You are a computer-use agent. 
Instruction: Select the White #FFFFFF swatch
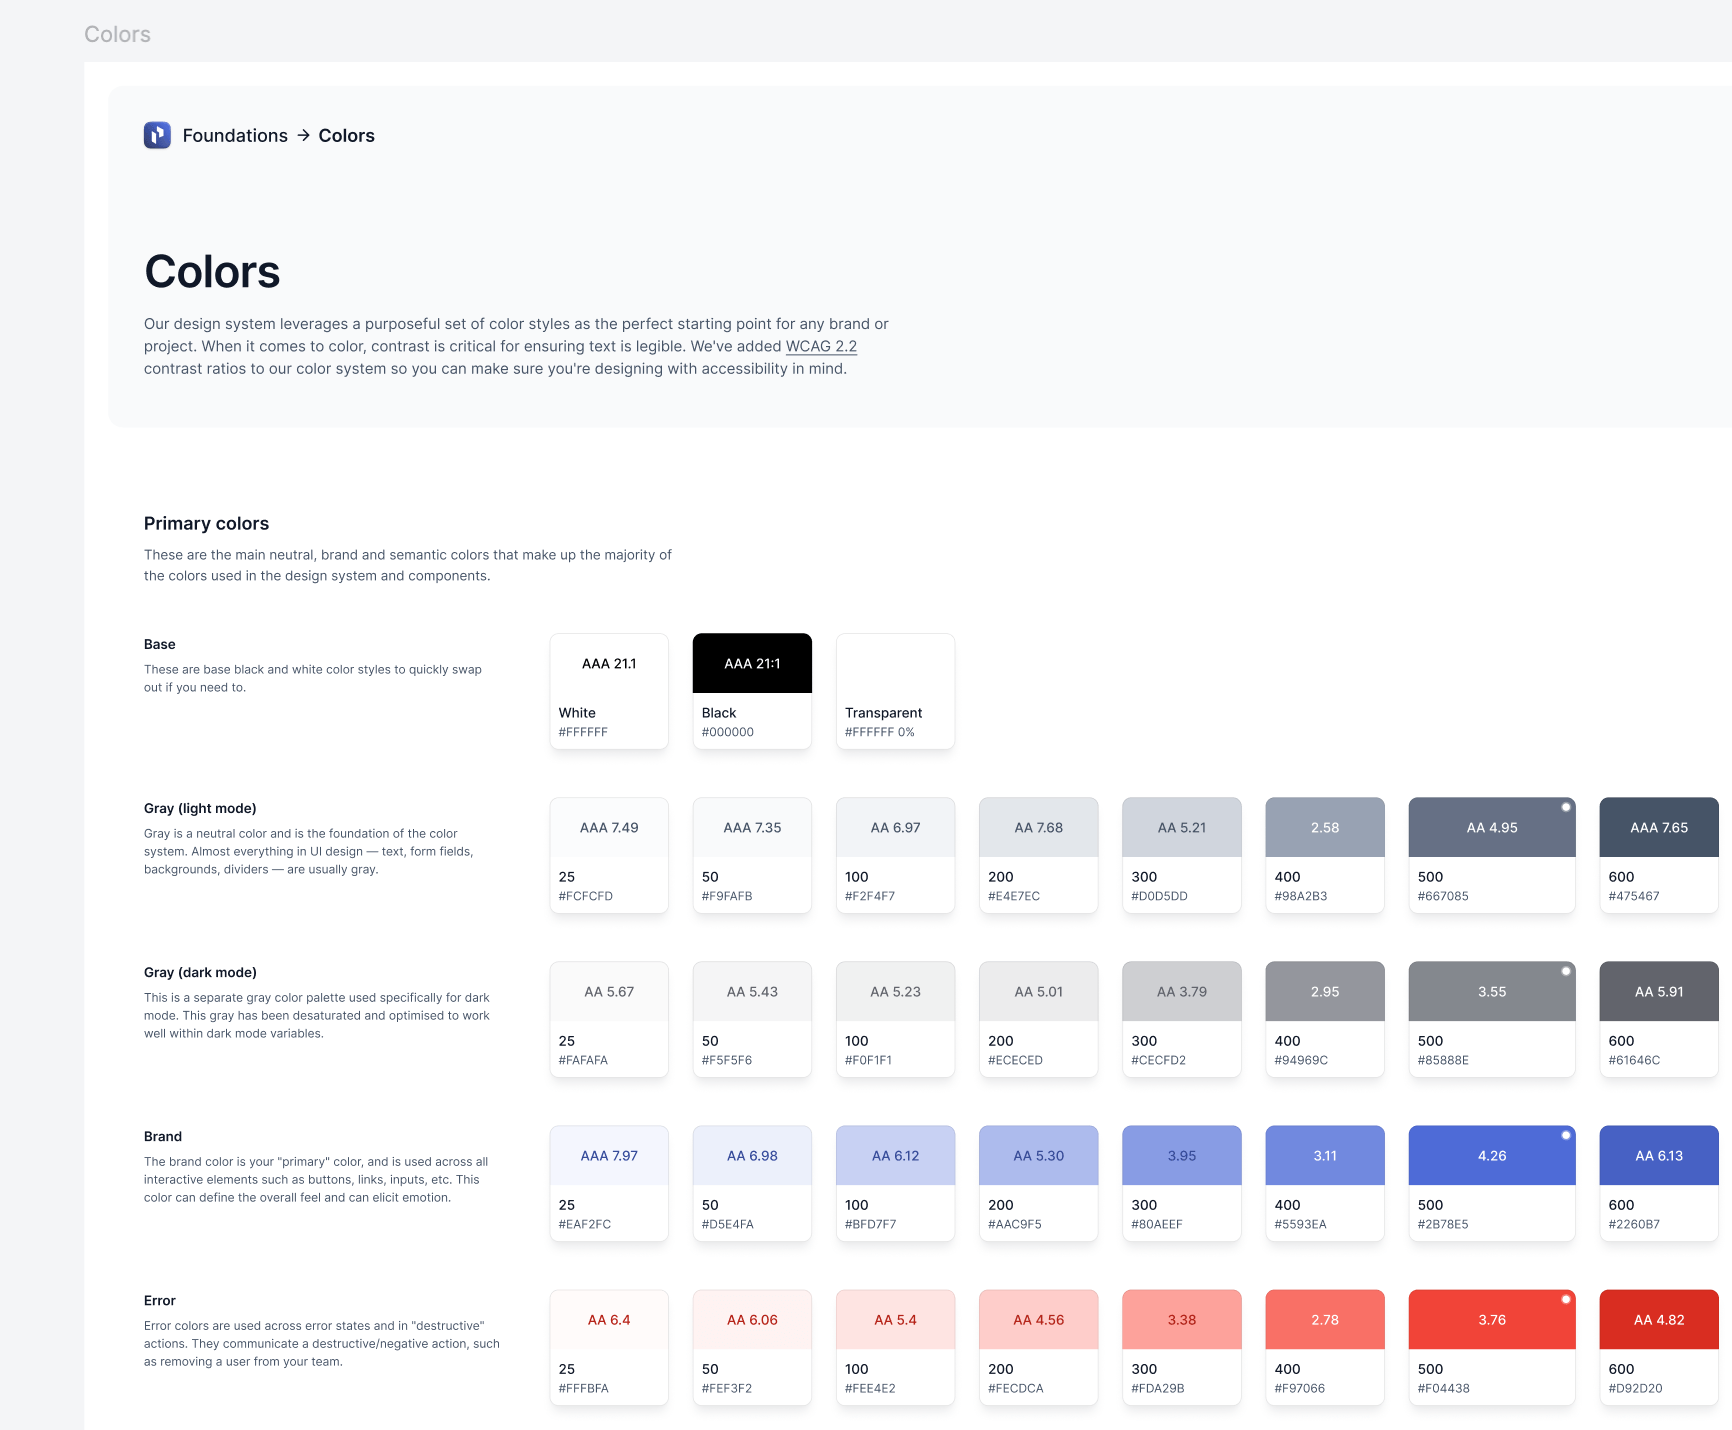tap(609, 691)
